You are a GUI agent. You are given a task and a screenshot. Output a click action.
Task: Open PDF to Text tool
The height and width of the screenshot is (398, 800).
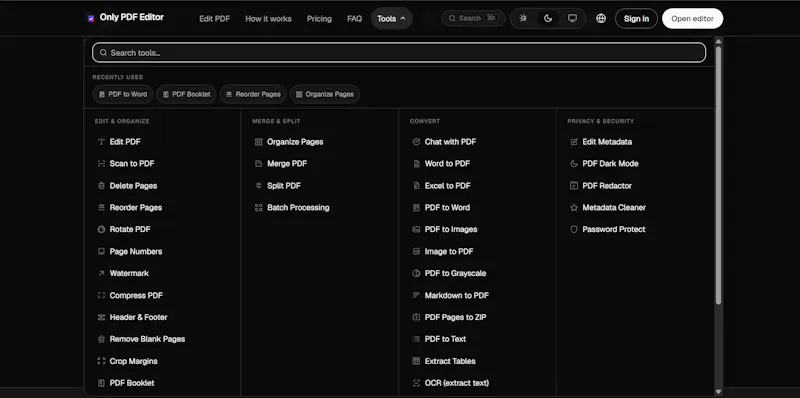pyautogui.click(x=445, y=339)
